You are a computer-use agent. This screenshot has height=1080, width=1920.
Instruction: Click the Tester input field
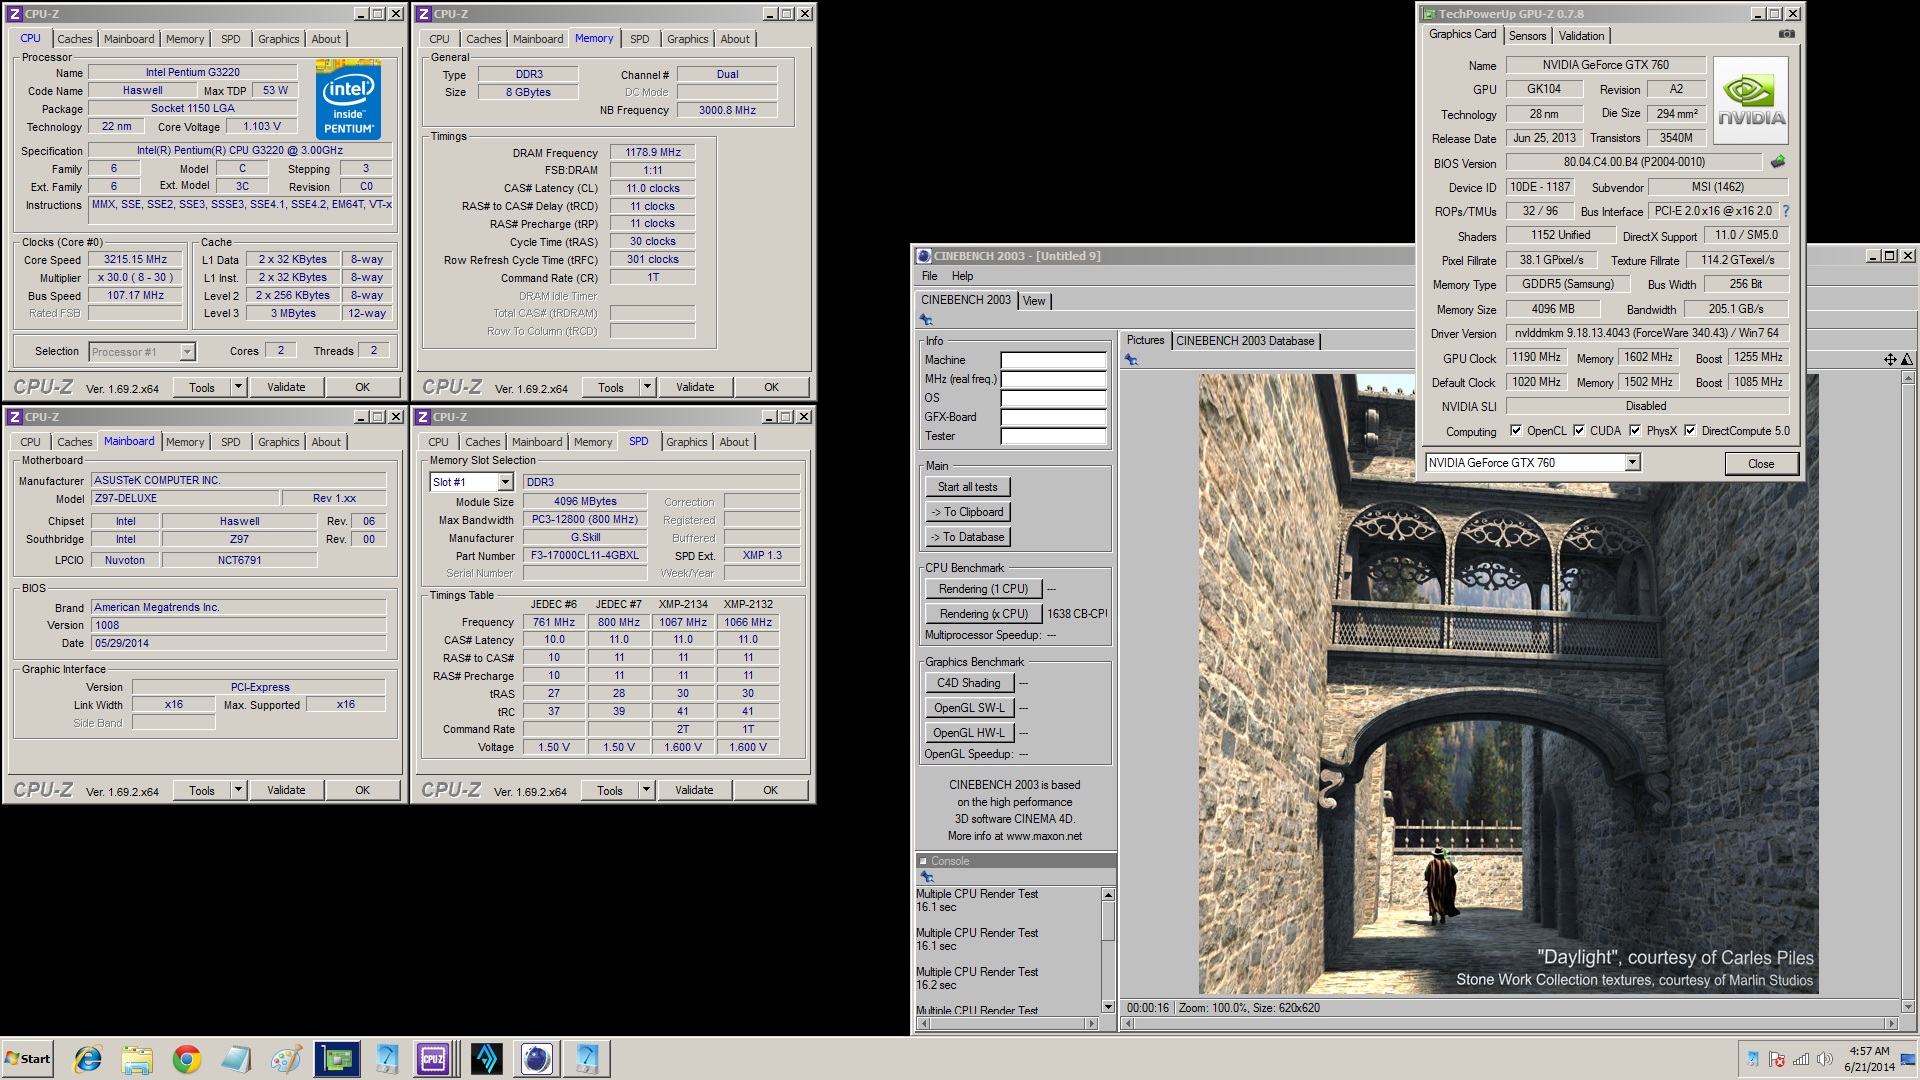pos(1053,436)
